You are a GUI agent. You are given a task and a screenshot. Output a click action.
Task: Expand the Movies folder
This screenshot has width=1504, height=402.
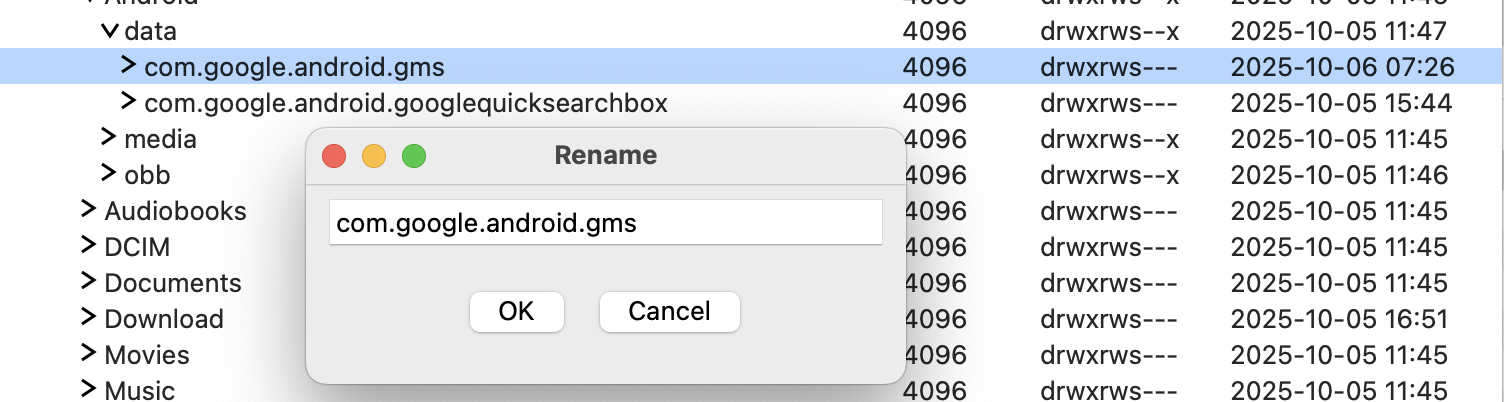click(89, 355)
